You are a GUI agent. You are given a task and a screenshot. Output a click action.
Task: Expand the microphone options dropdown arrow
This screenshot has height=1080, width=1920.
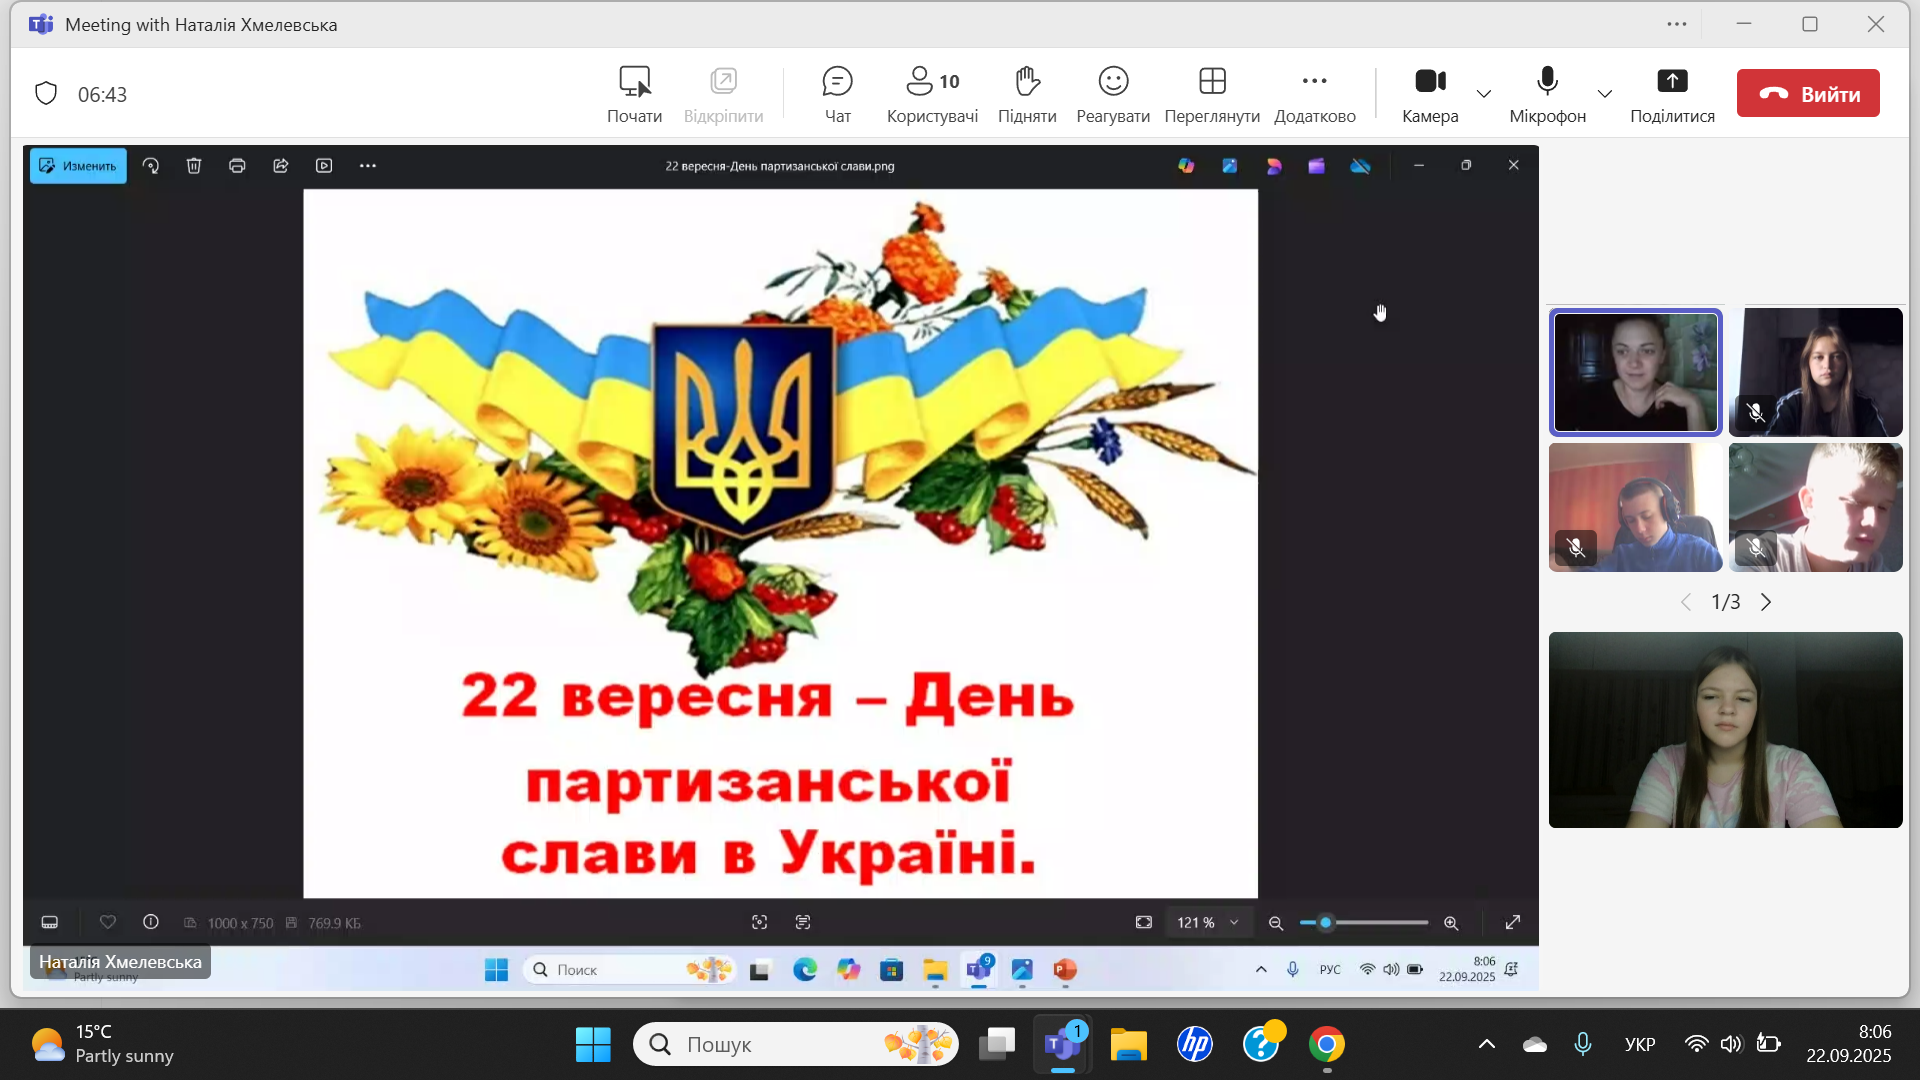[1605, 94]
